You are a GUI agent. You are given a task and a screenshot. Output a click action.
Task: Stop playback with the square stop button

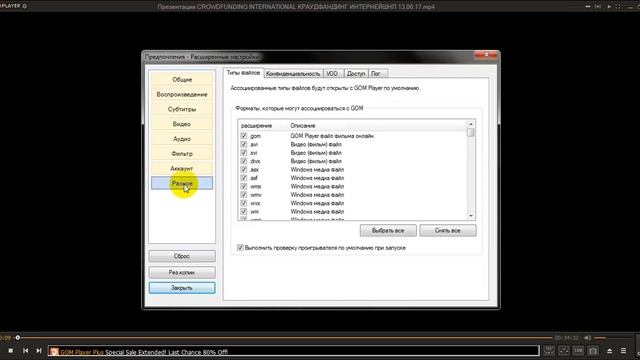[11, 351]
